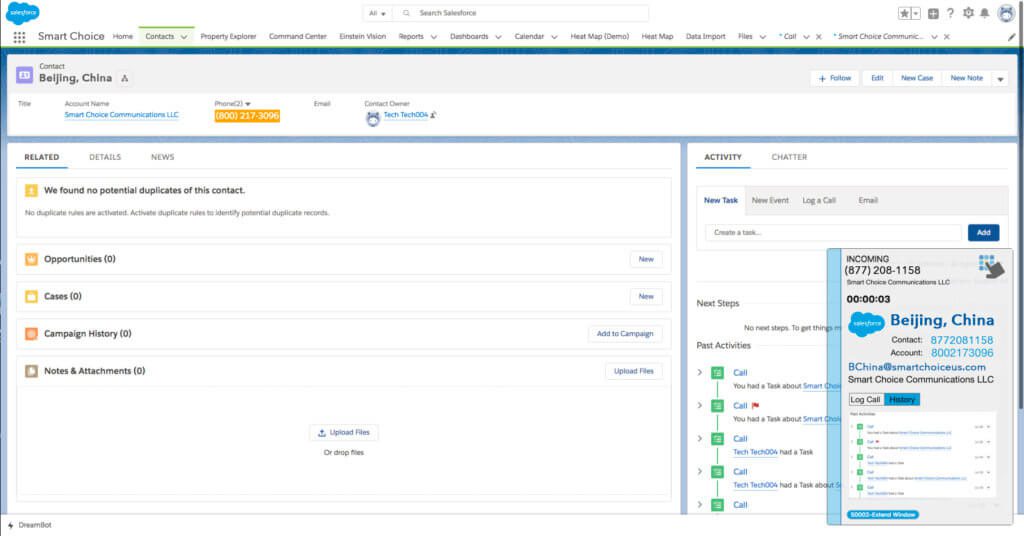Screen dimensions: 1024x536
Task: Open the Phone(2) dropdown arrow
Action: (248, 103)
